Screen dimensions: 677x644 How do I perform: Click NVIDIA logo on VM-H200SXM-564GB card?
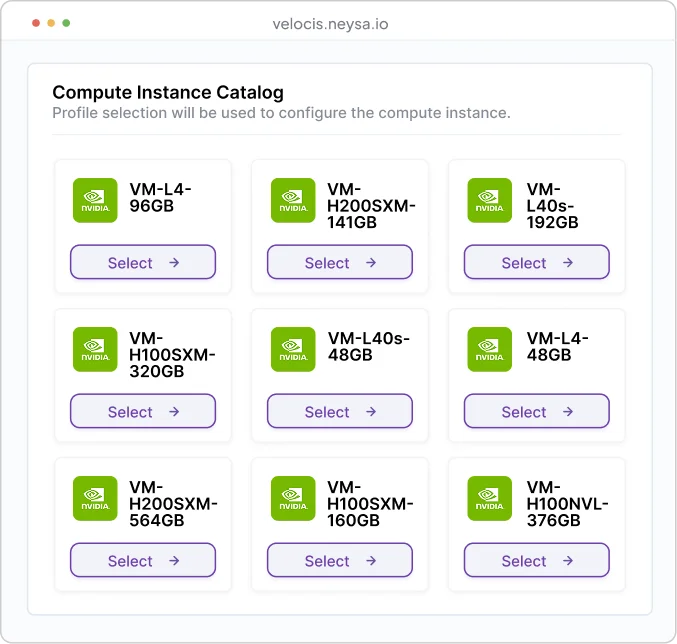point(95,498)
